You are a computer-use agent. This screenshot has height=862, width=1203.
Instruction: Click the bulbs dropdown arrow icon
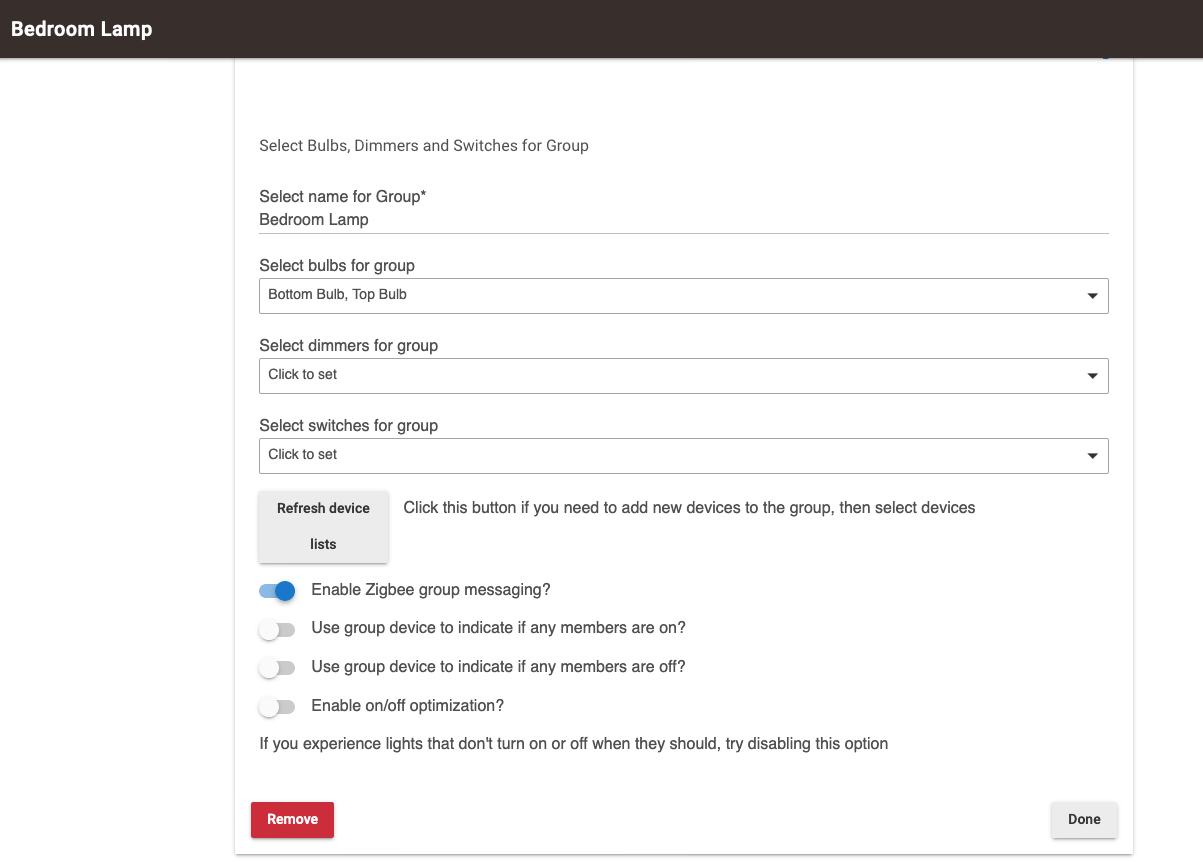pos(1092,295)
